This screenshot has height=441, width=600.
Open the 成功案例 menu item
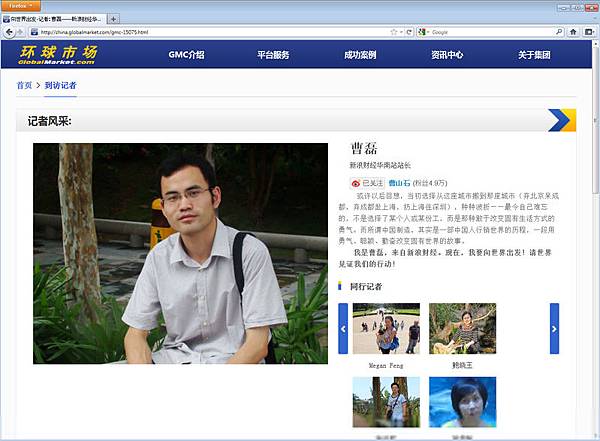[360, 55]
